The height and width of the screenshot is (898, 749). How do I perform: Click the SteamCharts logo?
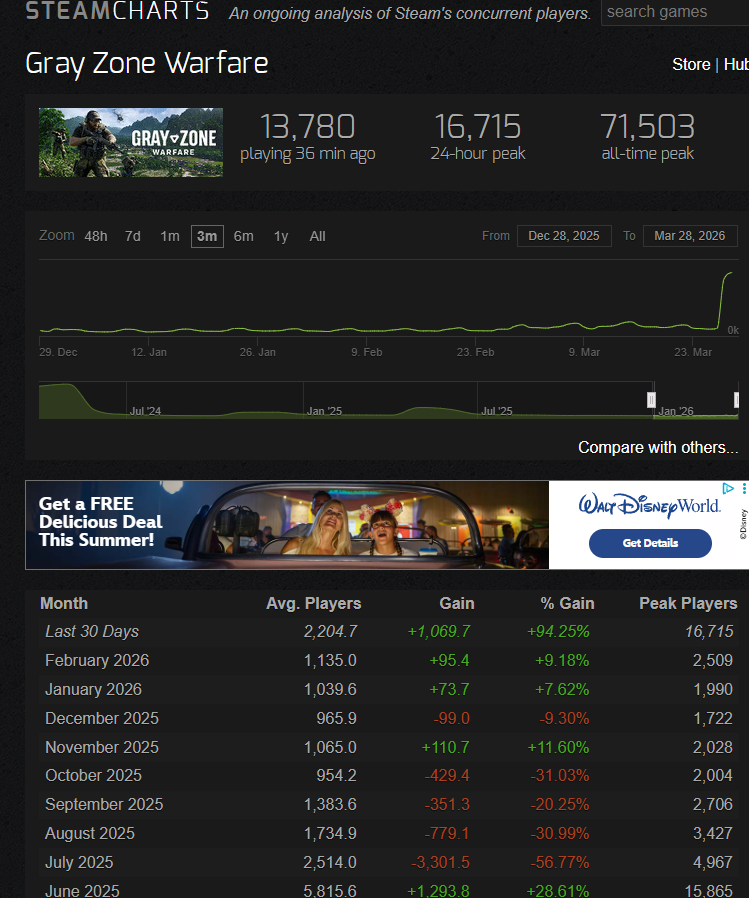coord(117,10)
